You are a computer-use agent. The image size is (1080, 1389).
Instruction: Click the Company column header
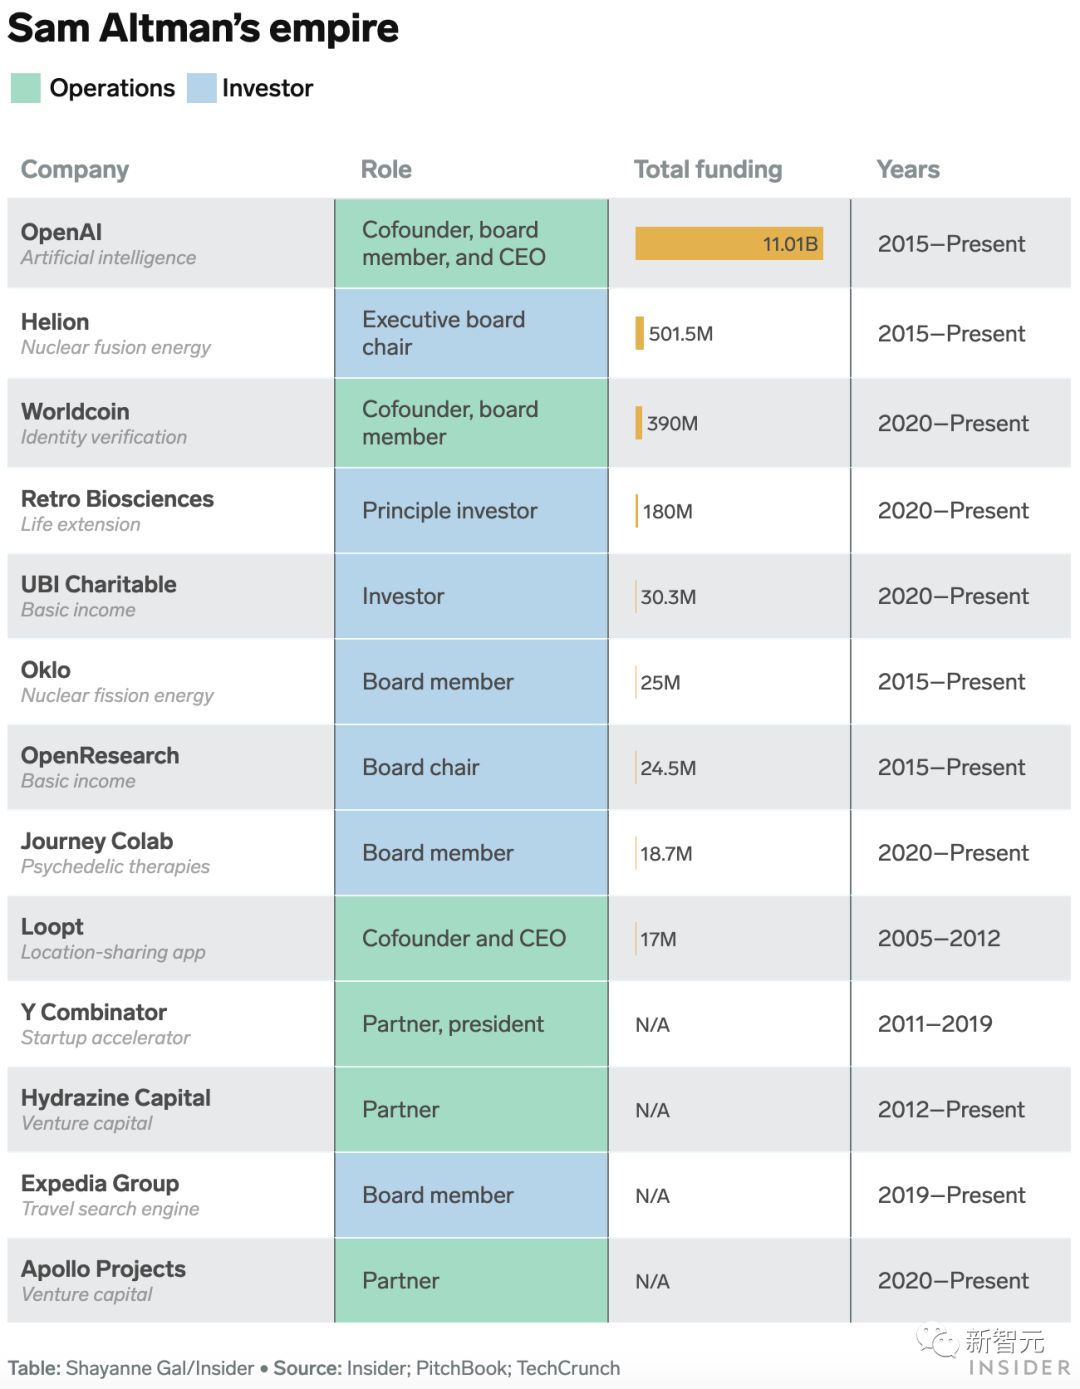(x=75, y=169)
